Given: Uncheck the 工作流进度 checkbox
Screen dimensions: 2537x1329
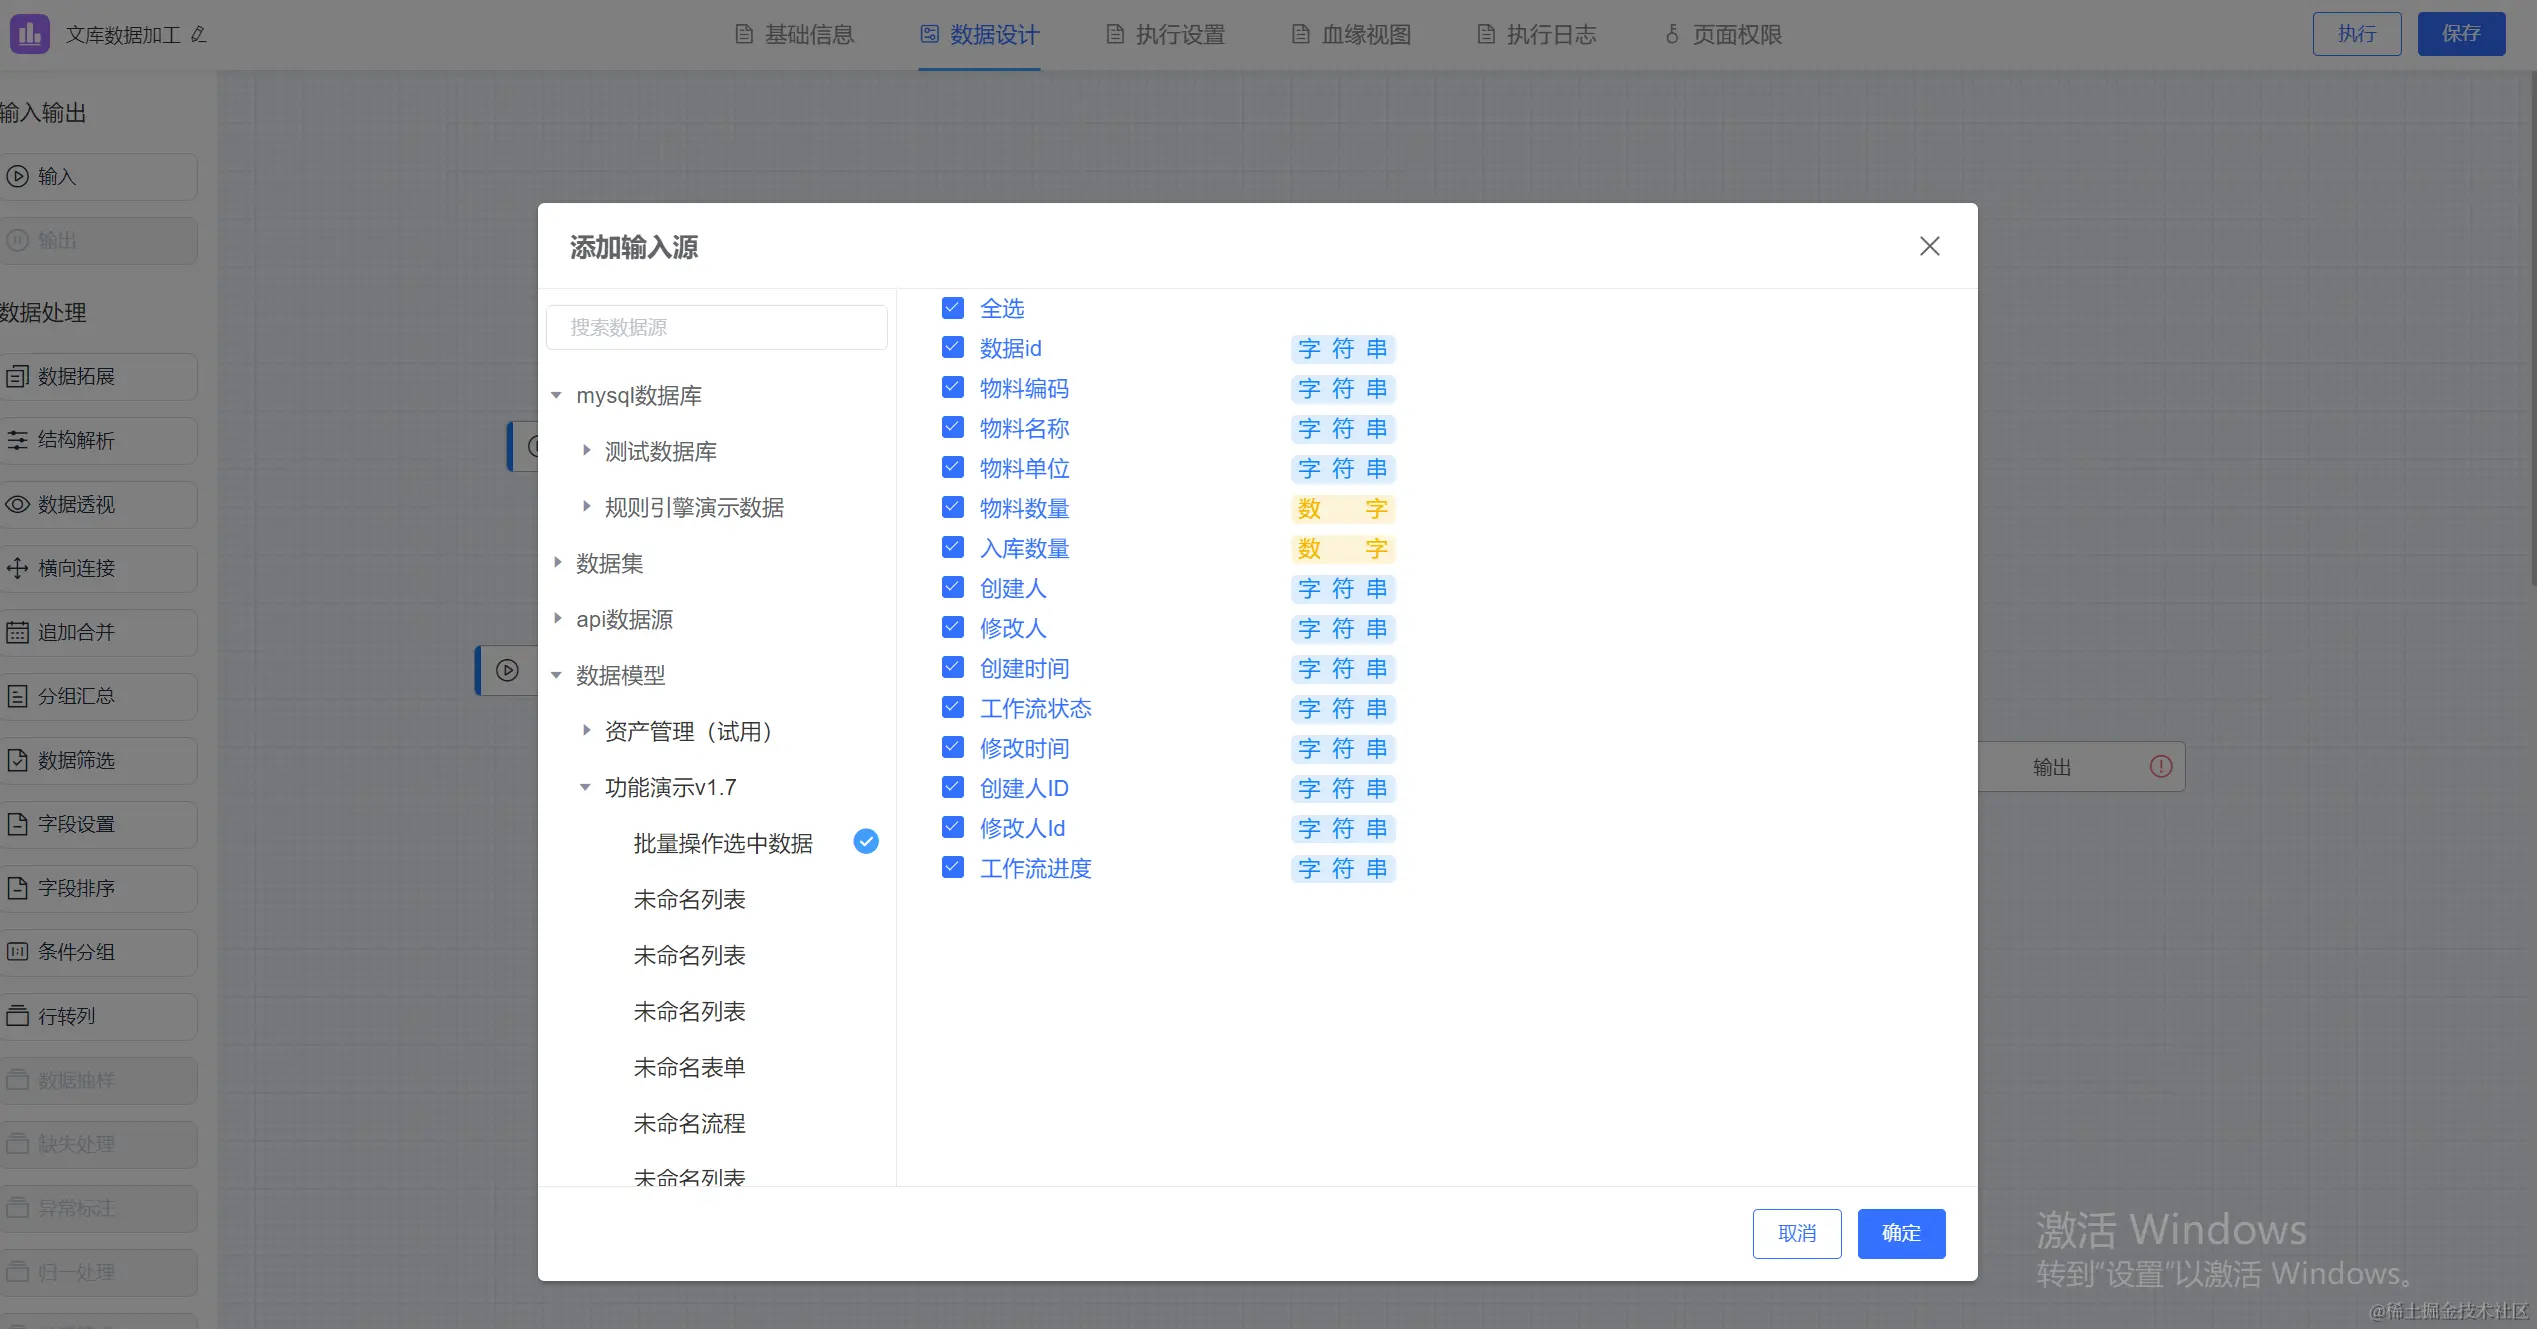Looking at the screenshot, I should pyautogui.click(x=953, y=868).
